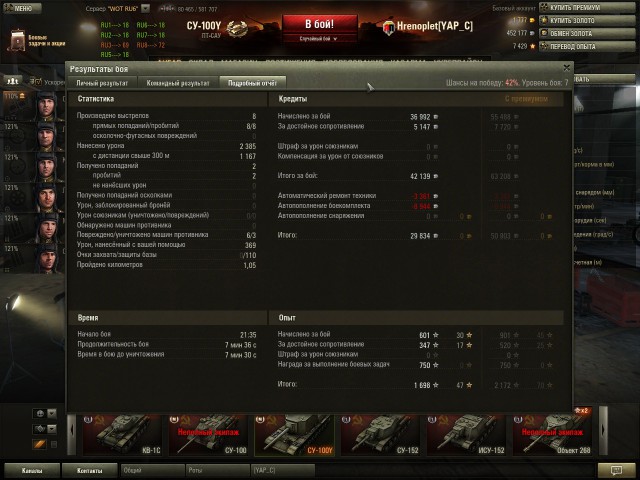Open the Роты chat channel tab

point(218,470)
